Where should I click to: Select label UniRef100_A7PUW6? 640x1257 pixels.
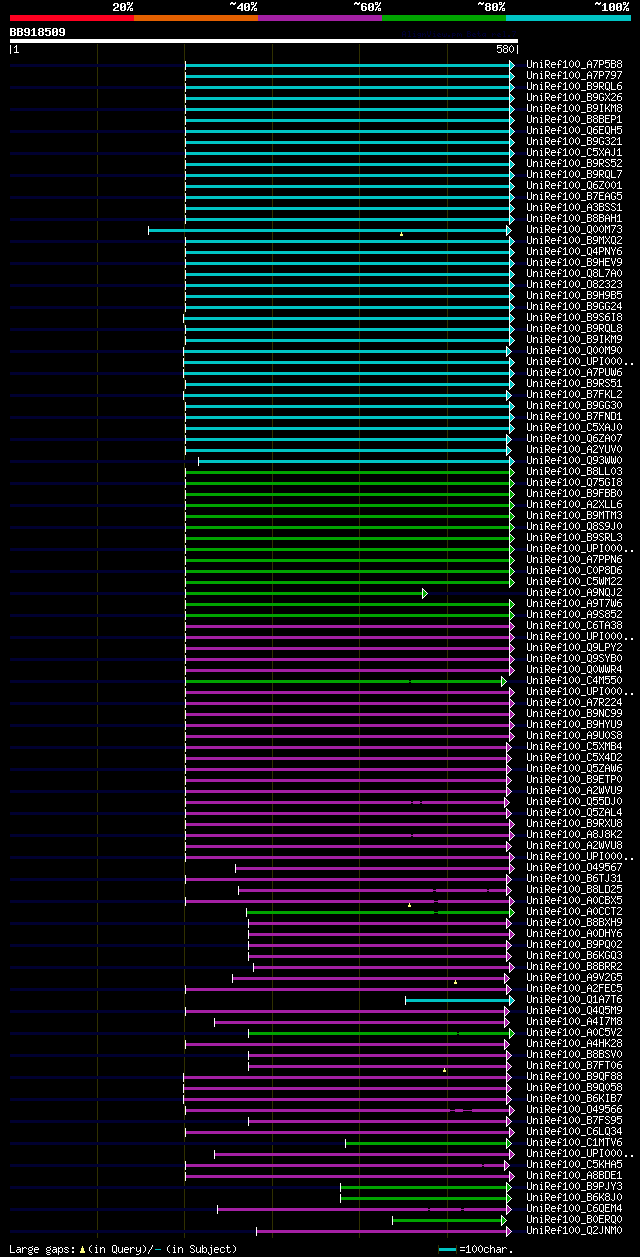point(574,372)
